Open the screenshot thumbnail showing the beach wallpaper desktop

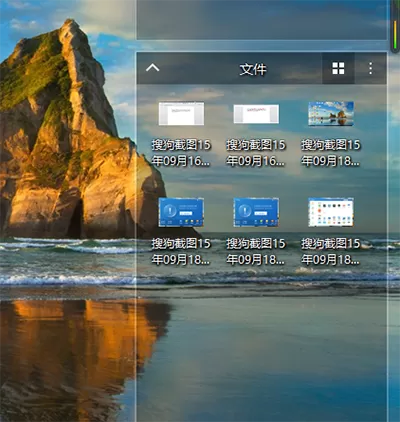click(x=331, y=114)
